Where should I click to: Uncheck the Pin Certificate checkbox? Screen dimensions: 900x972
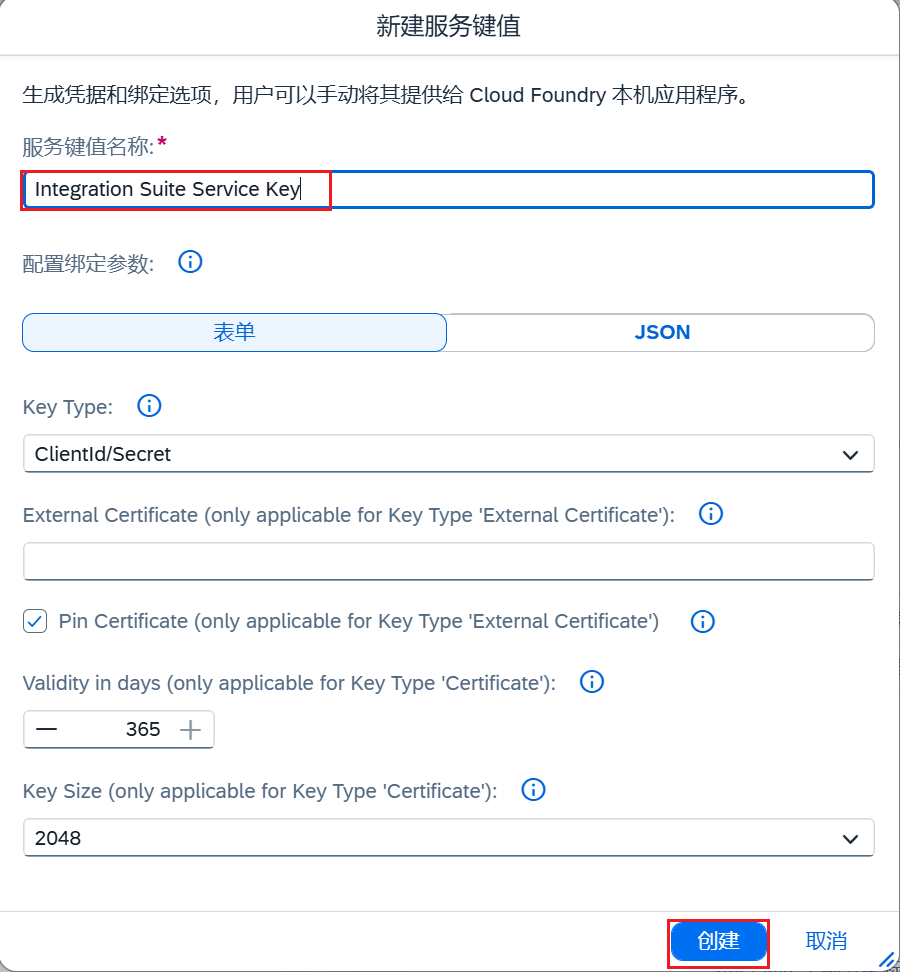click(35, 621)
